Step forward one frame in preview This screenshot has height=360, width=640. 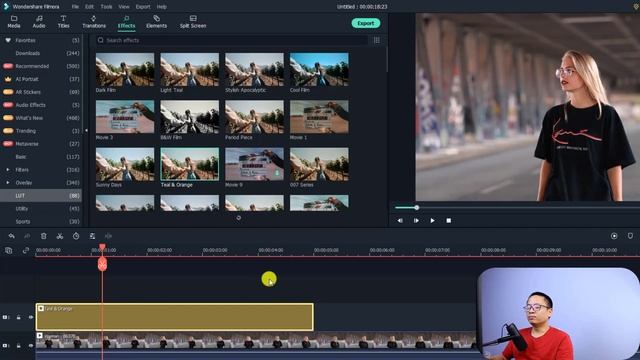tap(416, 220)
